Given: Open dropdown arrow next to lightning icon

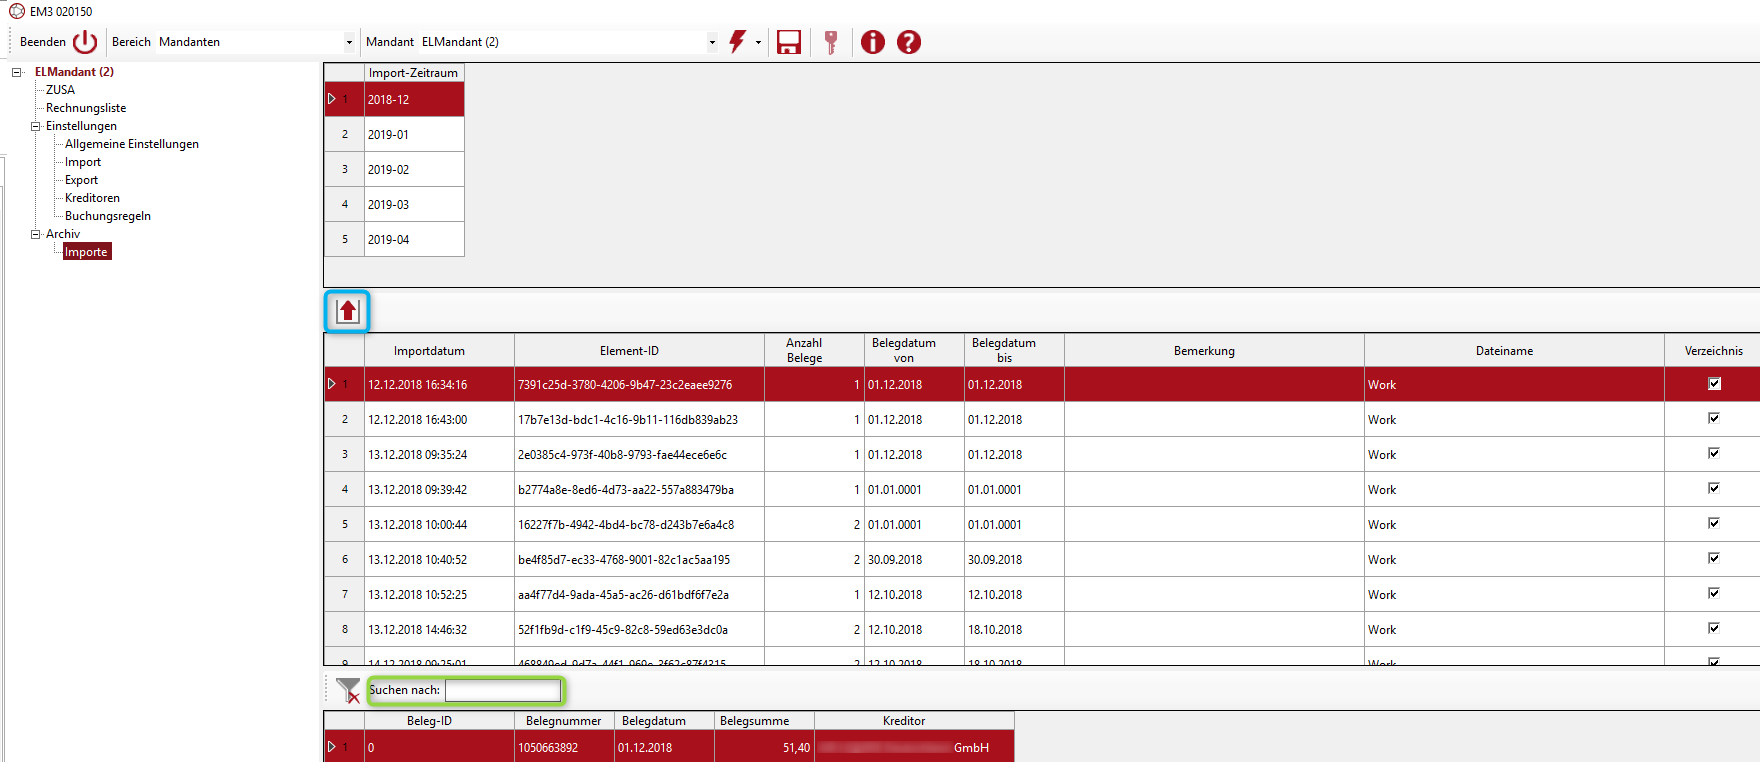Looking at the screenshot, I should tap(758, 42).
